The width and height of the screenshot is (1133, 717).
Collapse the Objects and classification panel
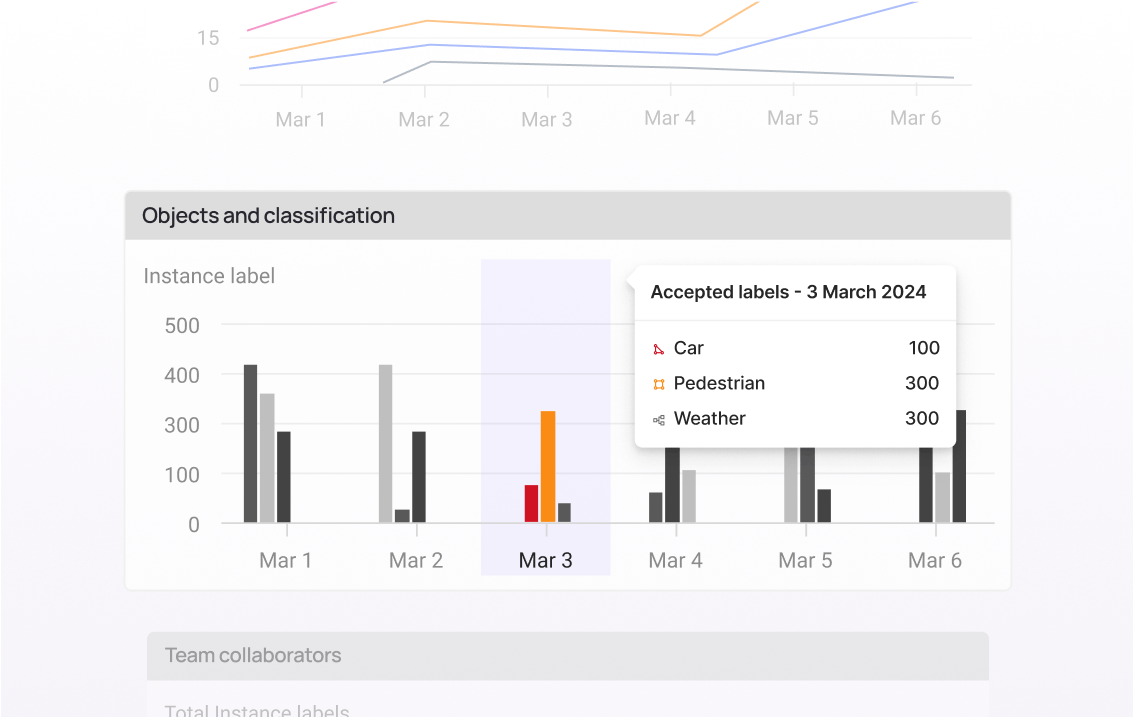(268, 215)
